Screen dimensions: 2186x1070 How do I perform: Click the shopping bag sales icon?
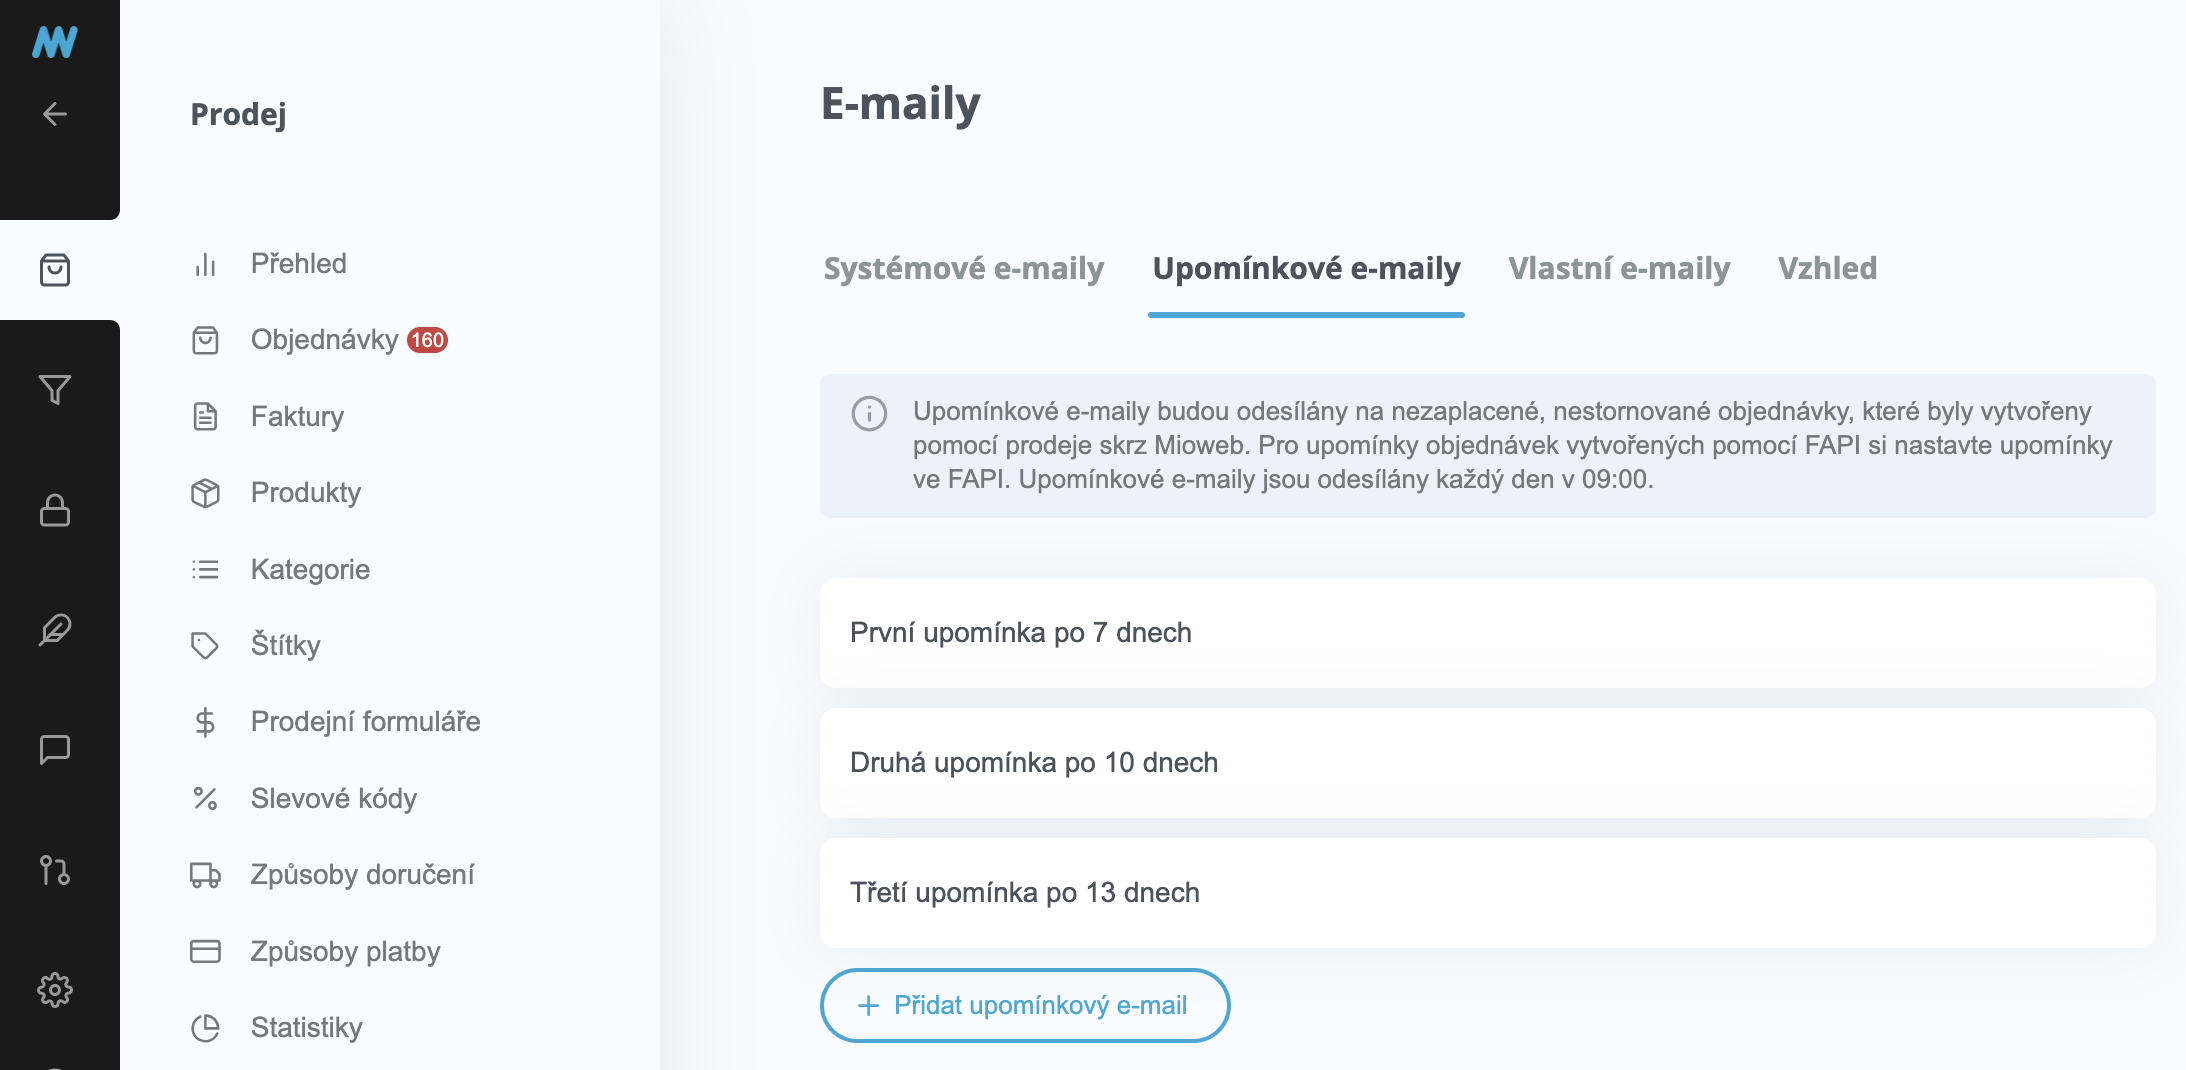point(55,270)
